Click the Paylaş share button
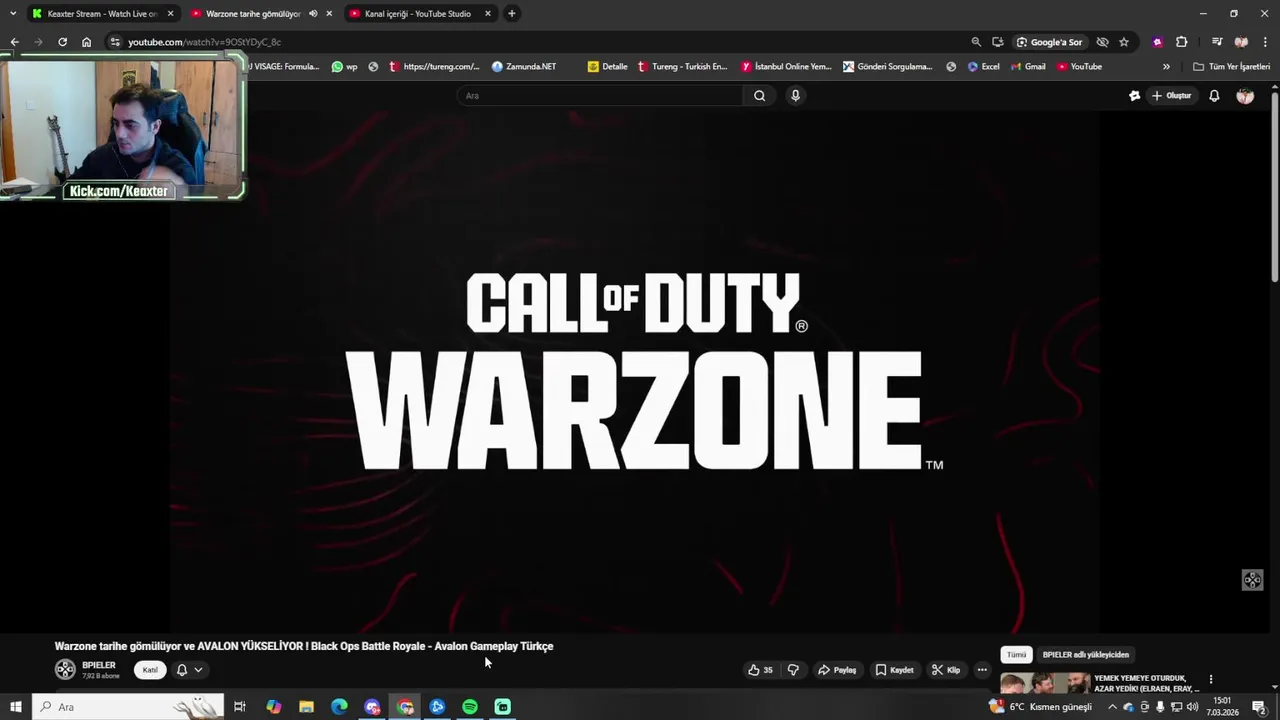The height and width of the screenshot is (720, 1280). click(x=837, y=670)
